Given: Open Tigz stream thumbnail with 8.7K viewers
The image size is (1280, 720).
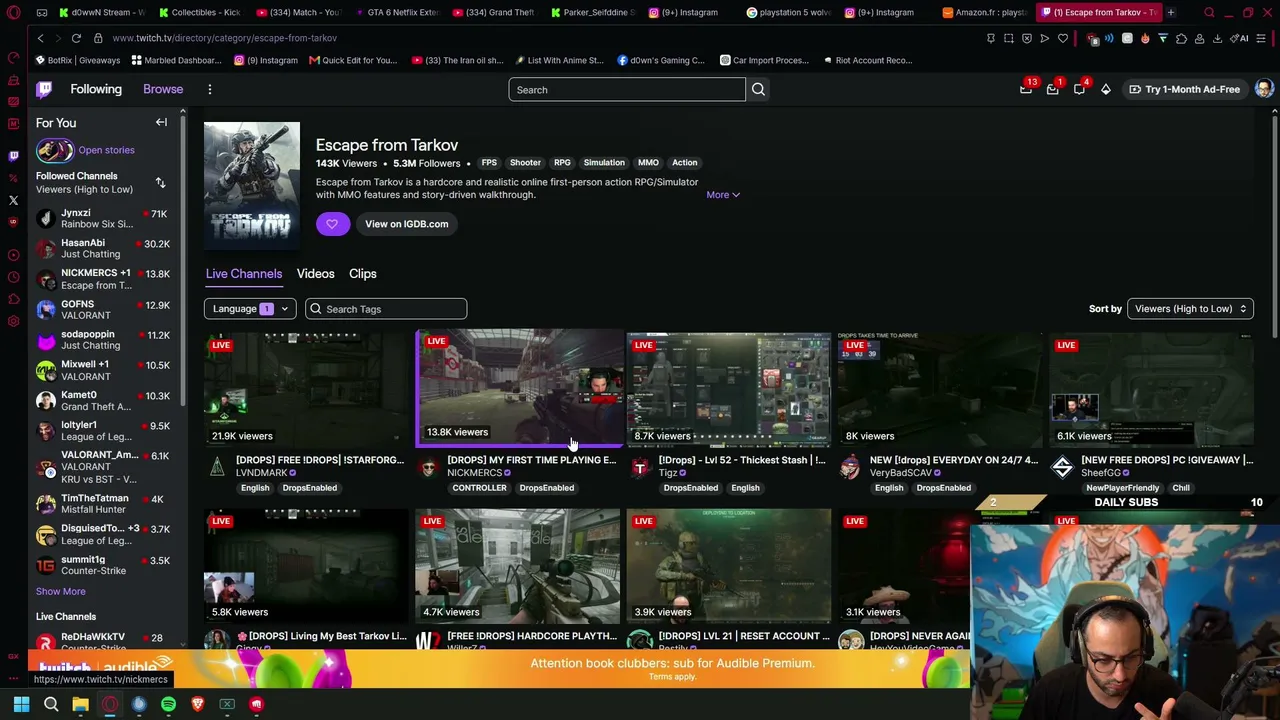Looking at the screenshot, I should (x=729, y=390).
